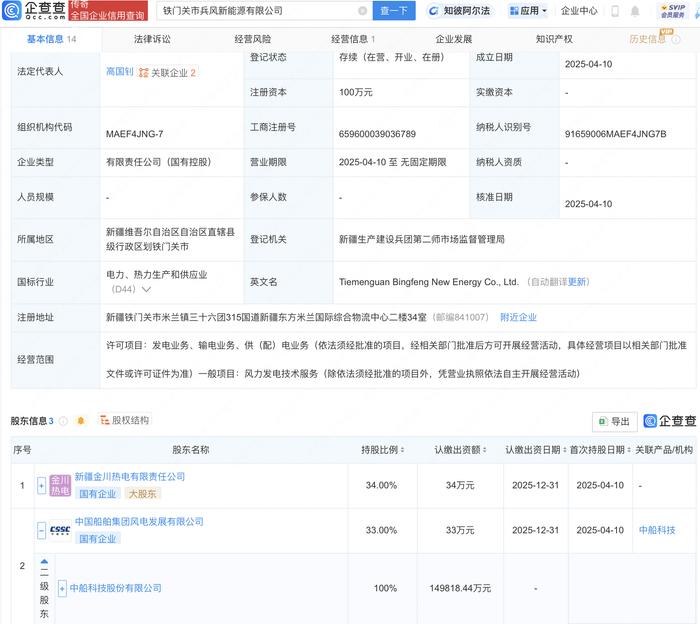Switch to the 历史信息 tab
The image size is (700, 624).
coord(647,39)
